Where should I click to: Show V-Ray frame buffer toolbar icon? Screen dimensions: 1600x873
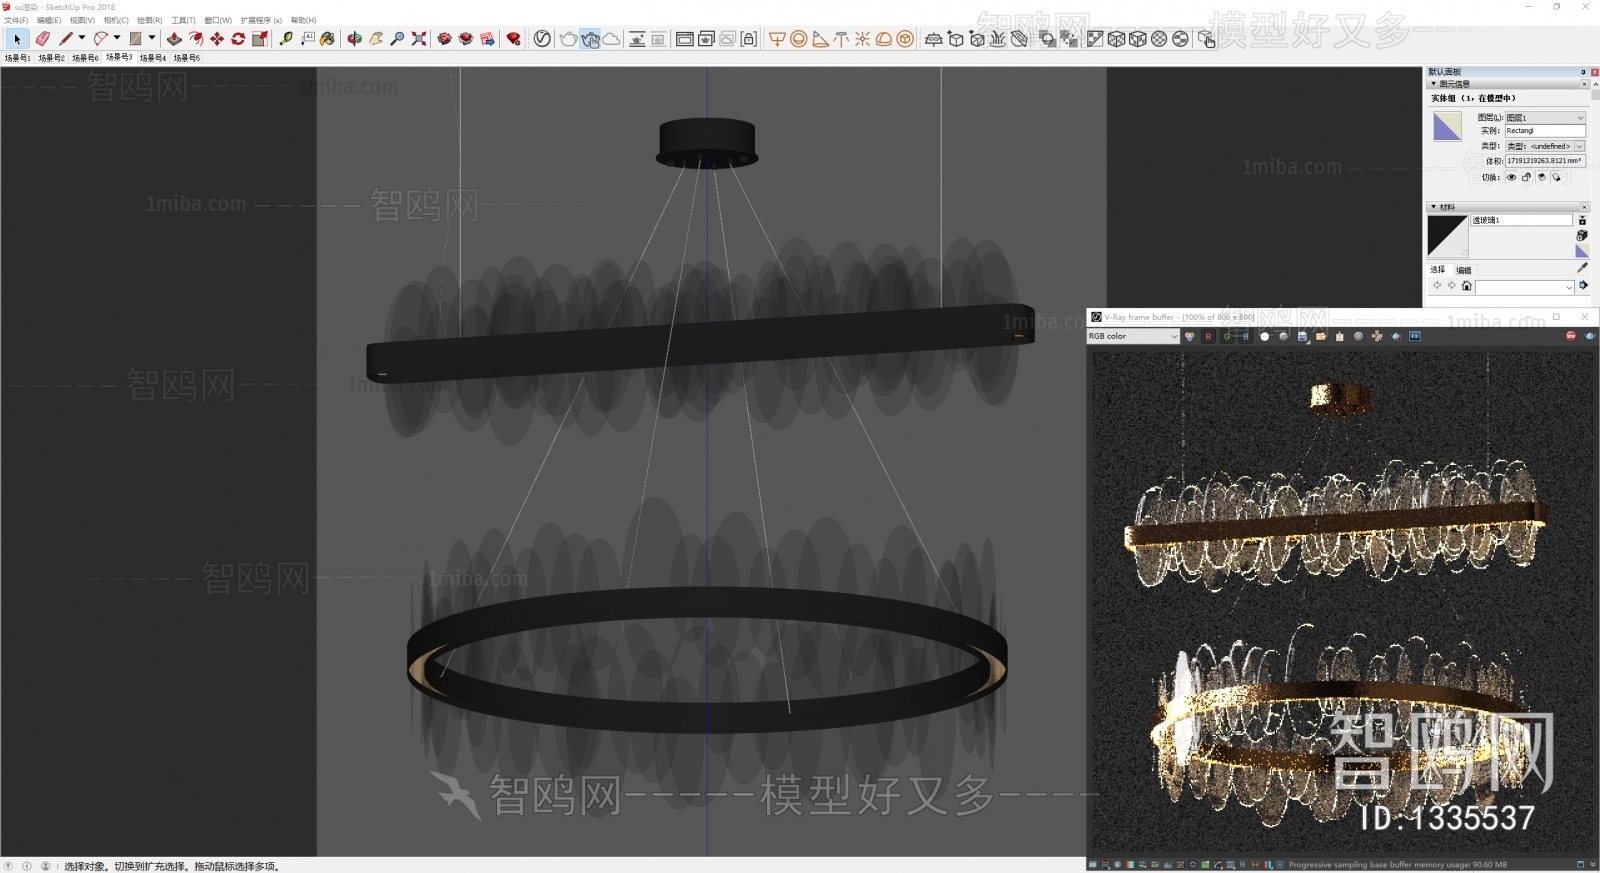[684, 39]
